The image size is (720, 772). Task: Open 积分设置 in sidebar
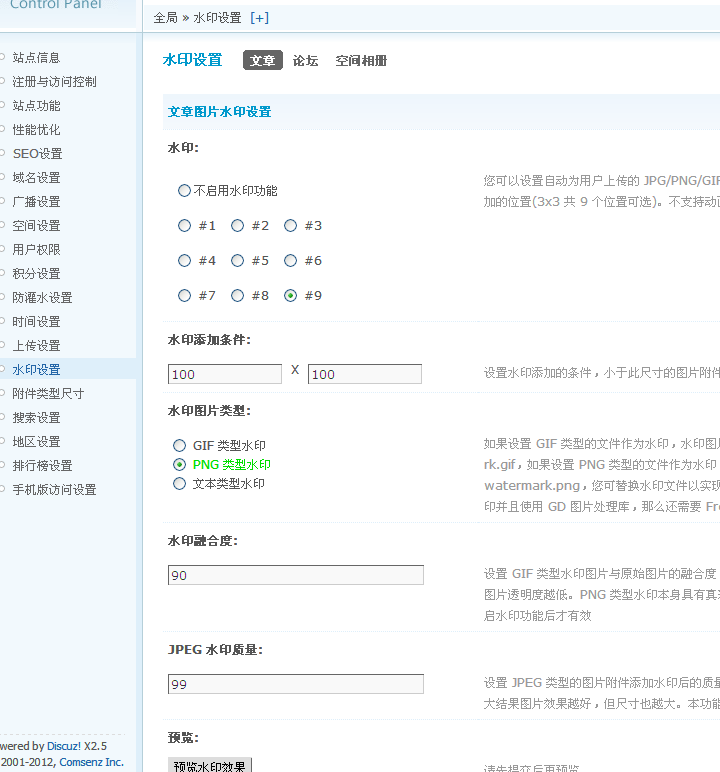36,274
